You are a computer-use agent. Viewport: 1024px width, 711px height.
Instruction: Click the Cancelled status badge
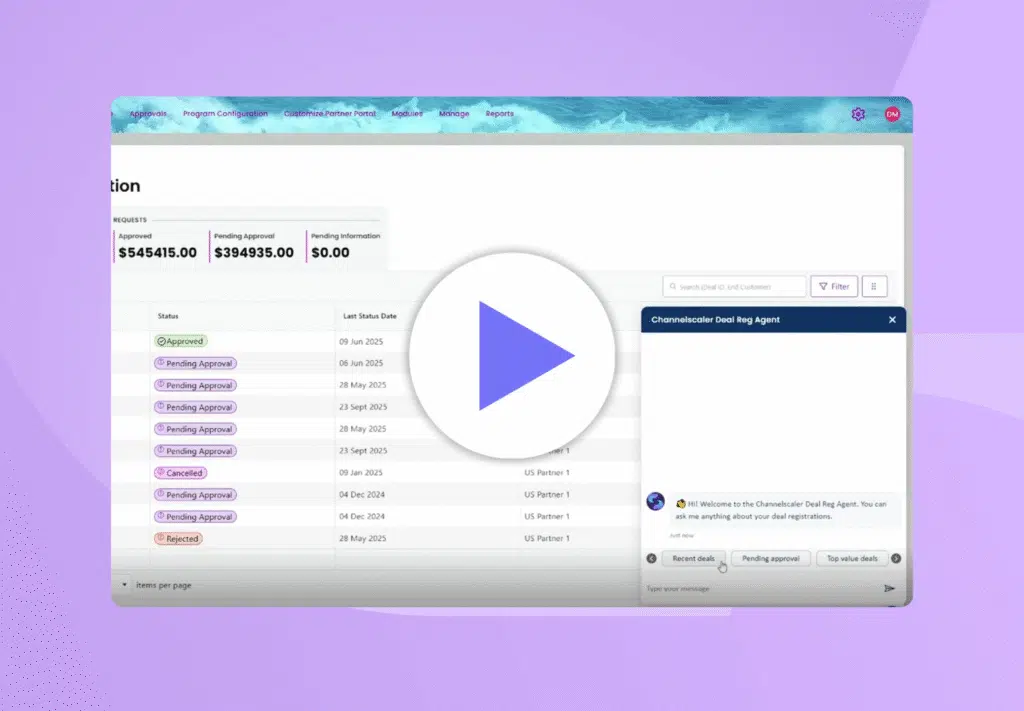tap(180, 473)
